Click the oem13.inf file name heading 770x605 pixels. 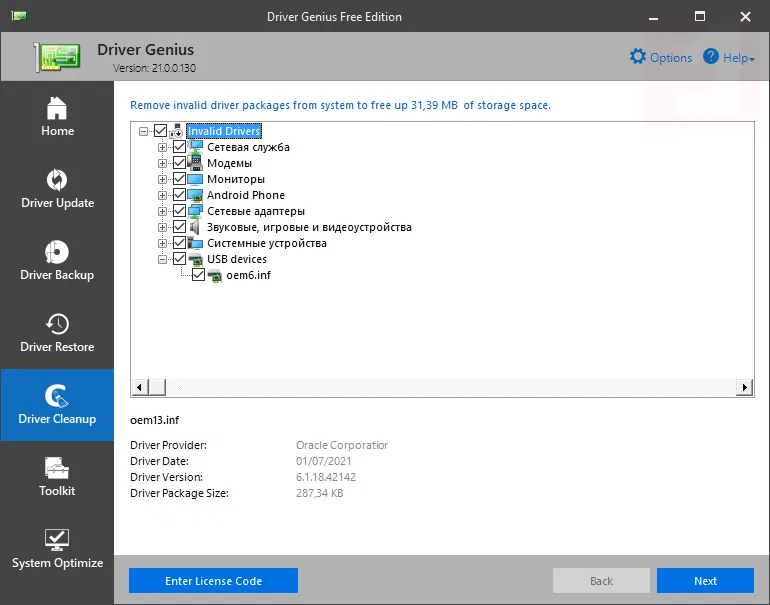pos(155,420)
